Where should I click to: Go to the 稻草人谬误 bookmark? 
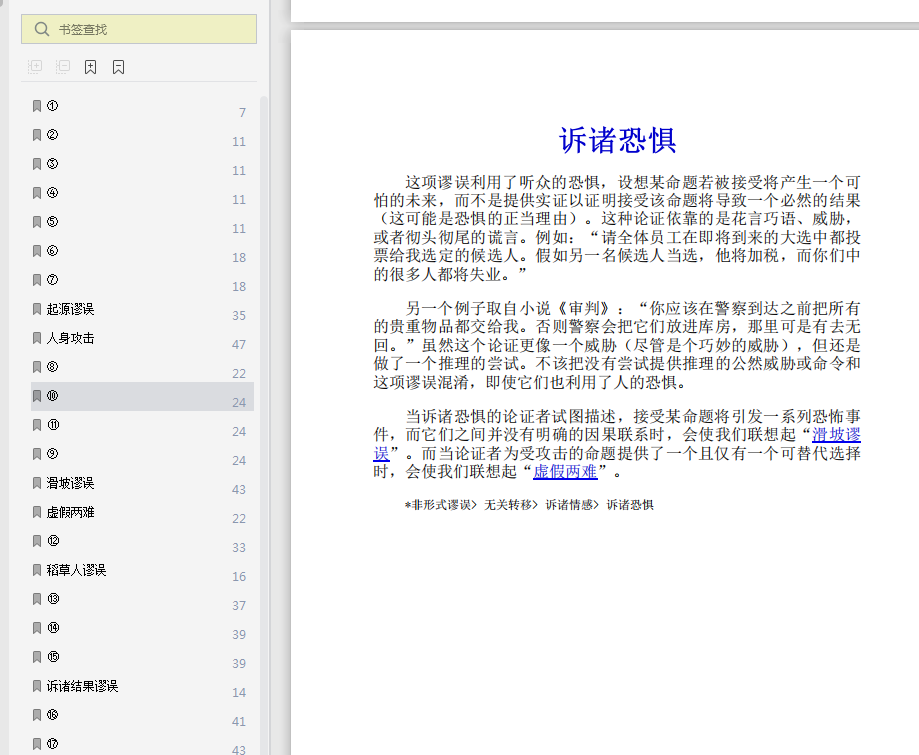142,570
